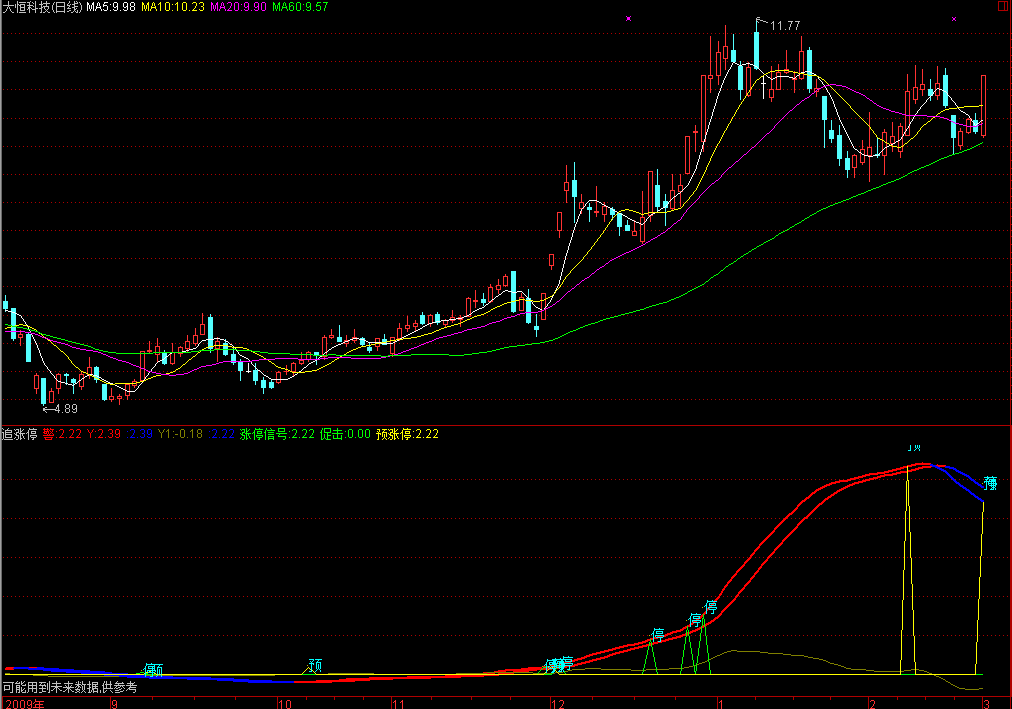Click the 大恒科技(日线) chart title
The width and height of the screenshot is (1012, 709).
[x=42, y=7]
